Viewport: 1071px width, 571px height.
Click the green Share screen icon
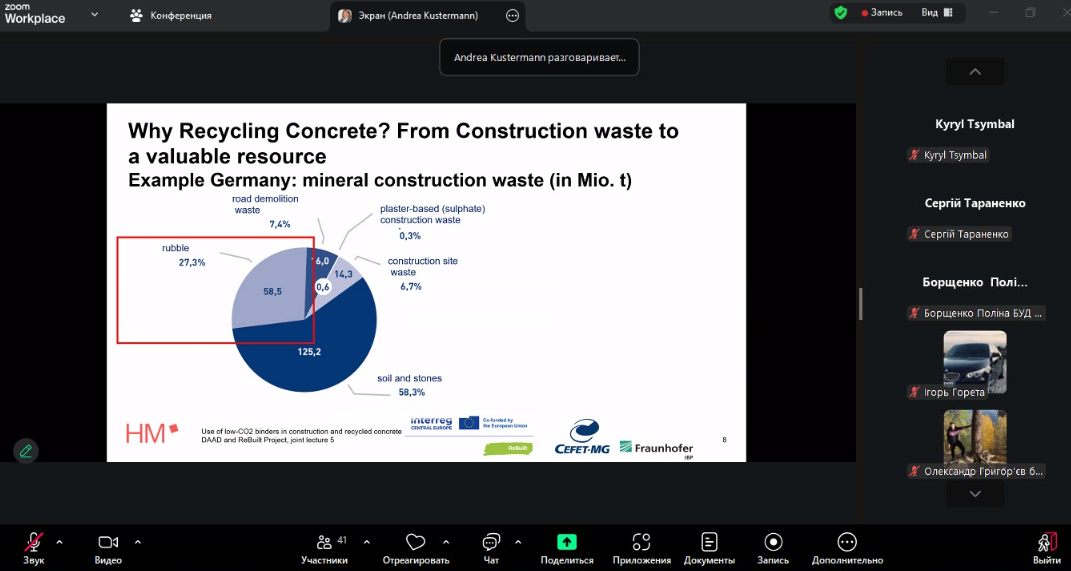[x=567, y=542]
